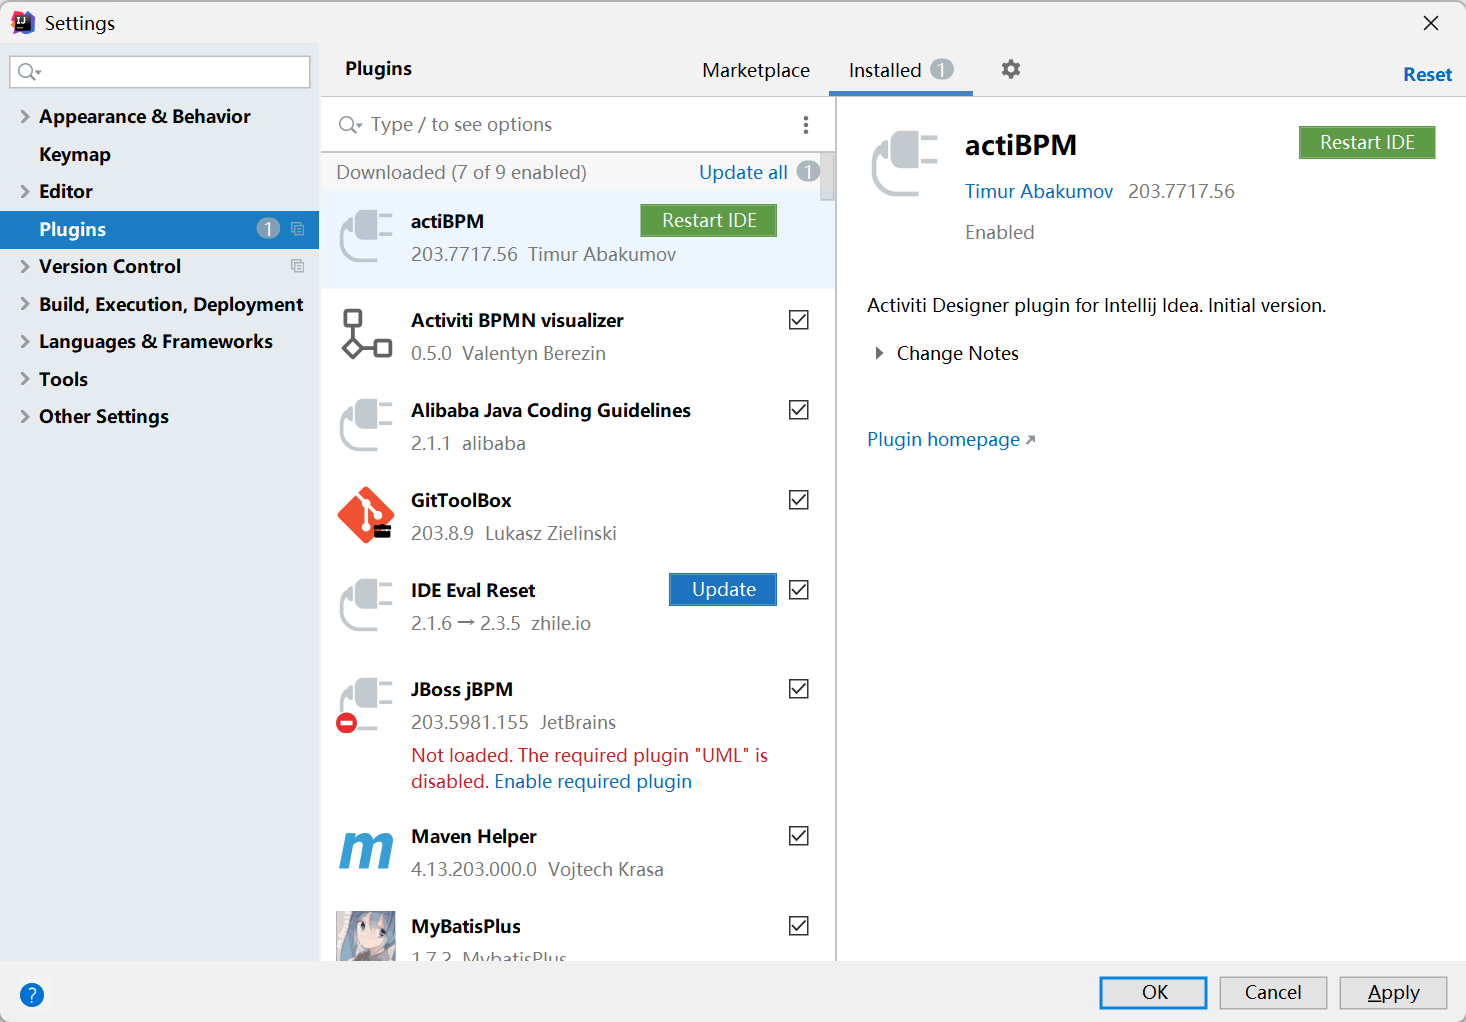Open the plugin list three-dot options menu

point(805,124)
